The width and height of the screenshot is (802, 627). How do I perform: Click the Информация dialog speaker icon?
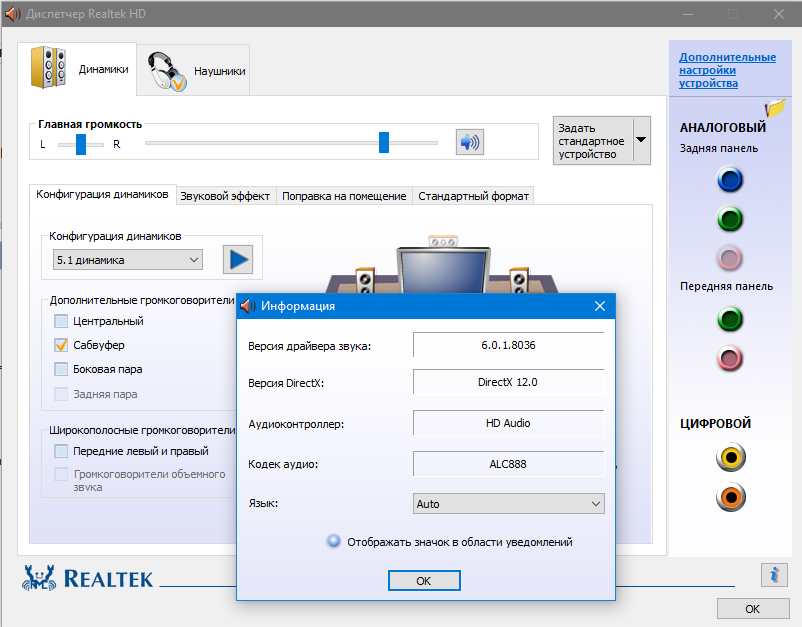click(x=248, y=306)
